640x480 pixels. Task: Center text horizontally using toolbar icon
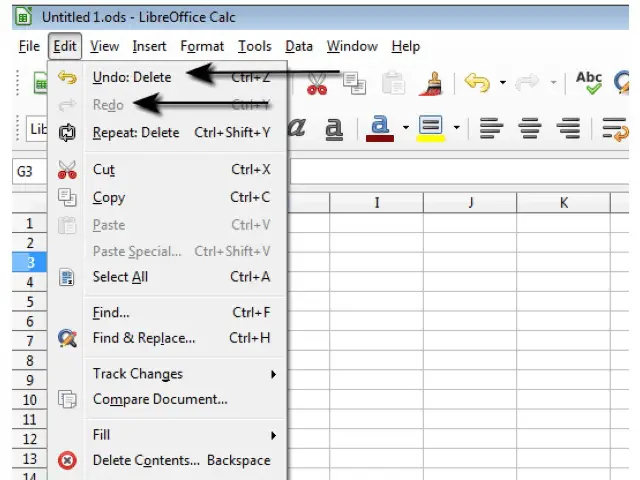tap(529, 128)
